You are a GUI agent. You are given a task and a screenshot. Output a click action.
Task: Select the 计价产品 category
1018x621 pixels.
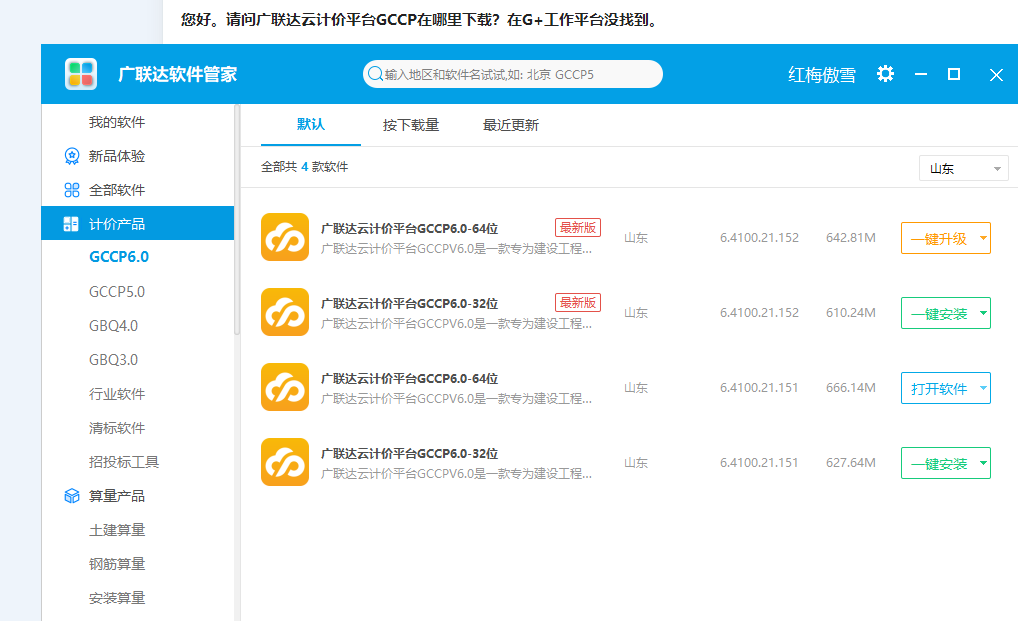pos(138,223)
